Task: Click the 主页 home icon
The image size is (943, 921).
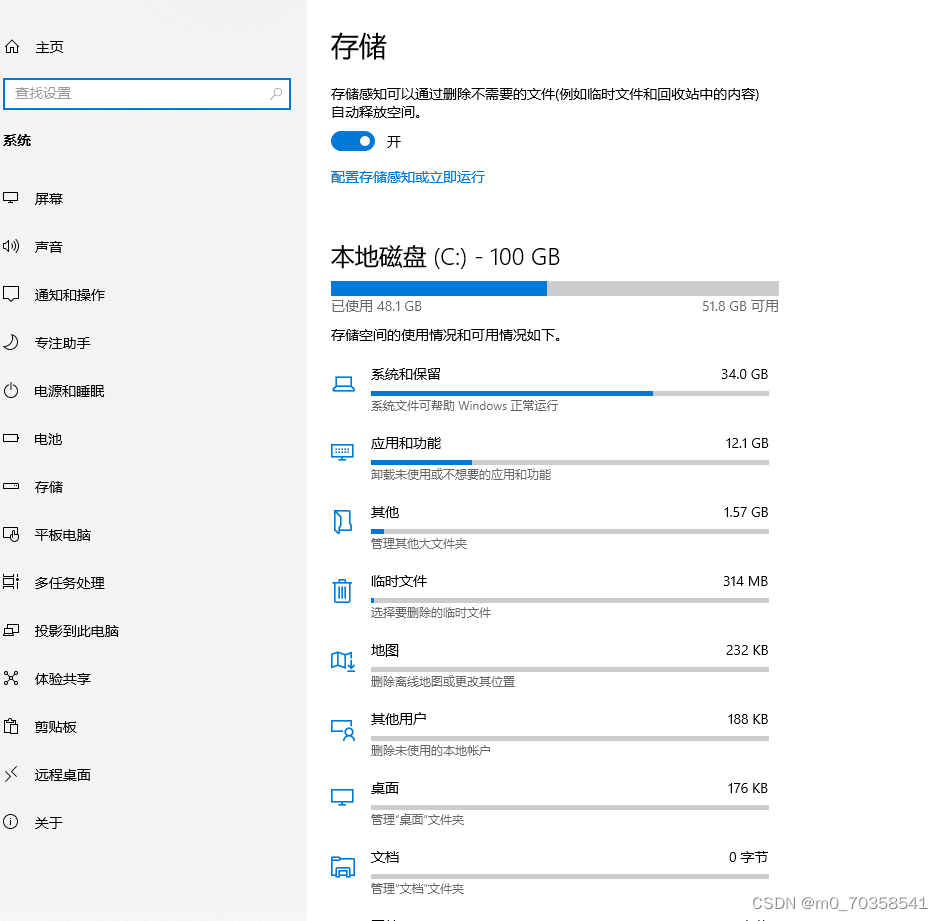Action: tap(12, 46)
